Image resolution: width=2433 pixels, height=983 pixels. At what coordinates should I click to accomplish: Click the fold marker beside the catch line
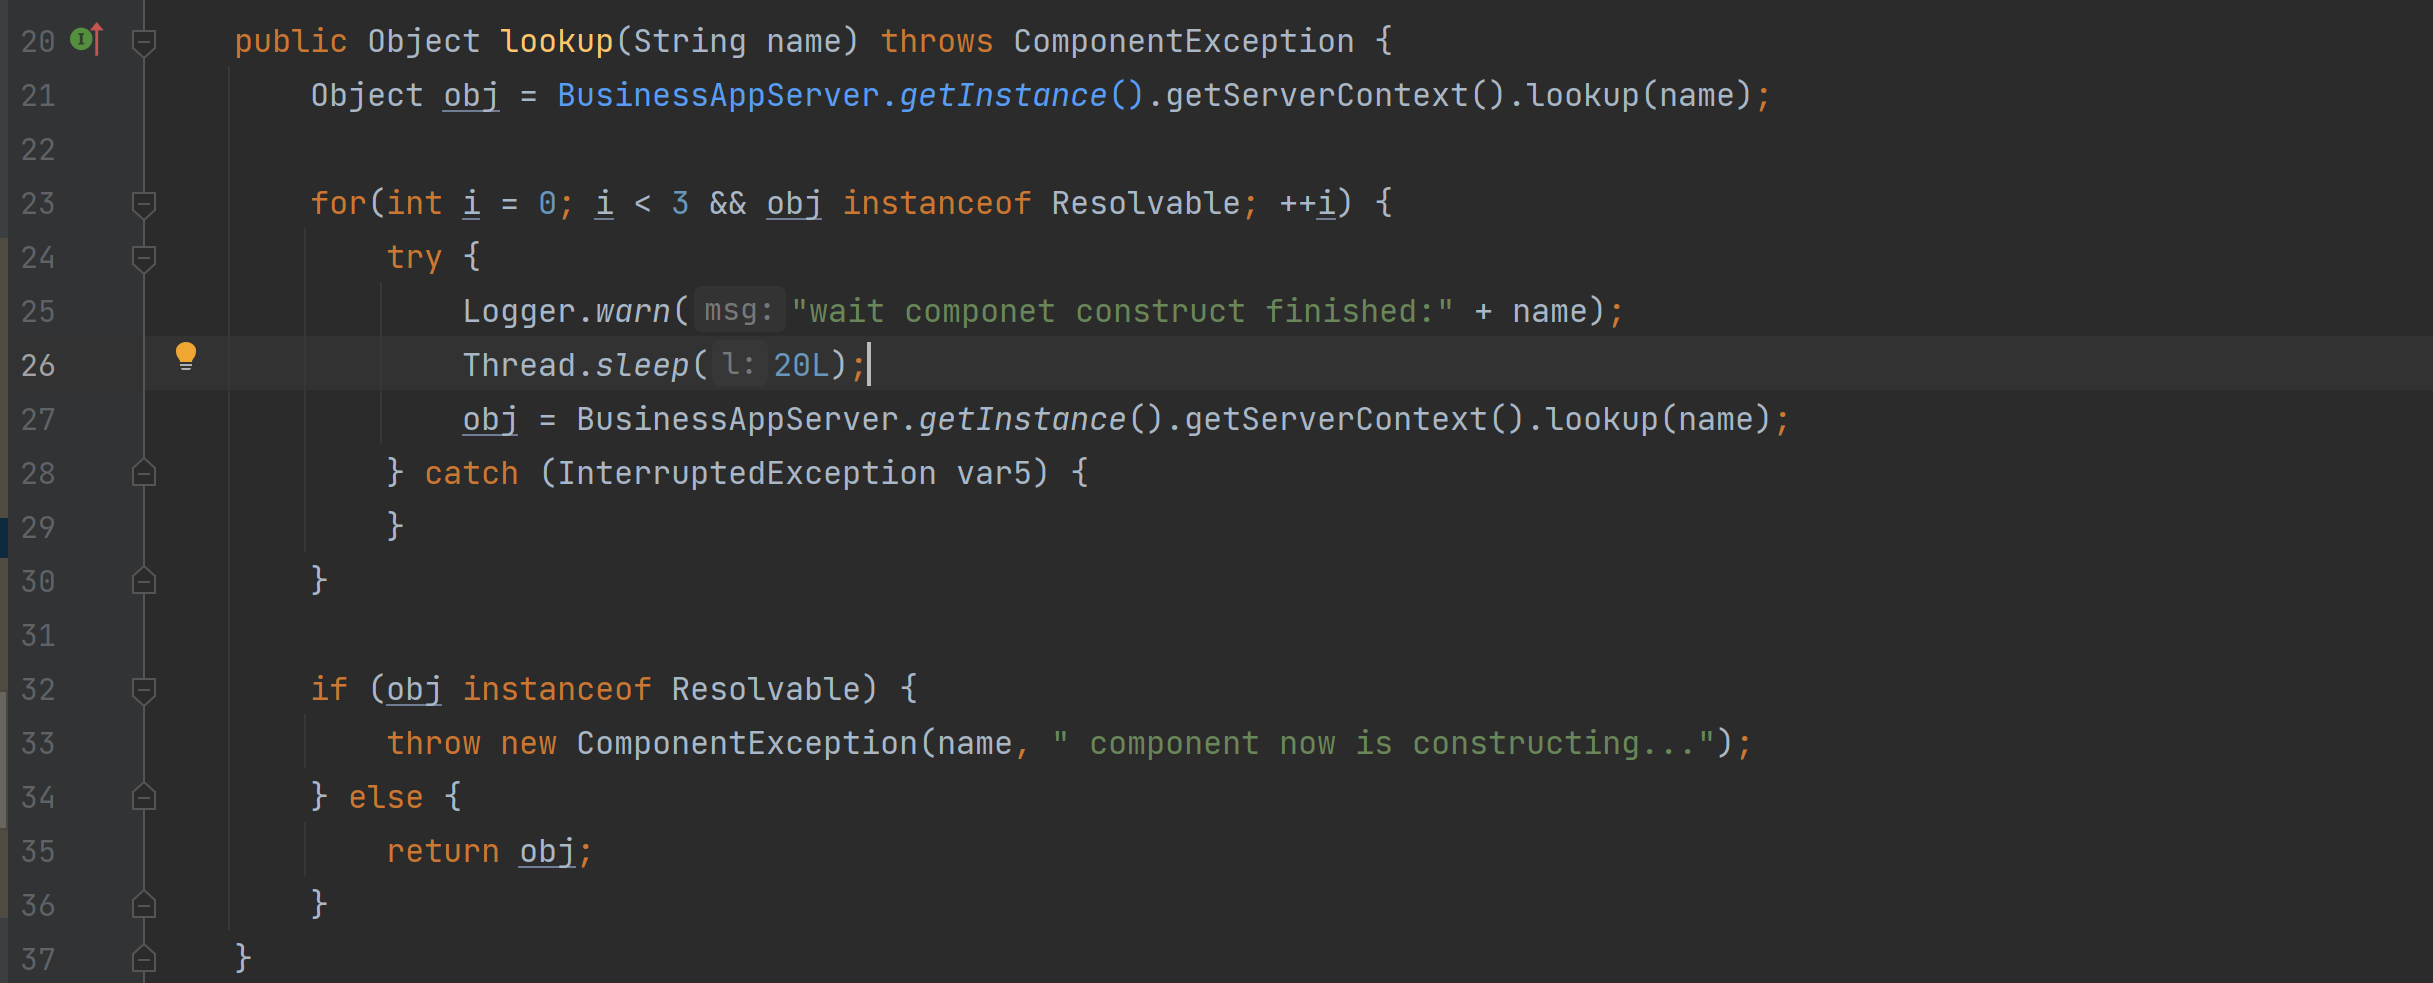tap(144, 474)
